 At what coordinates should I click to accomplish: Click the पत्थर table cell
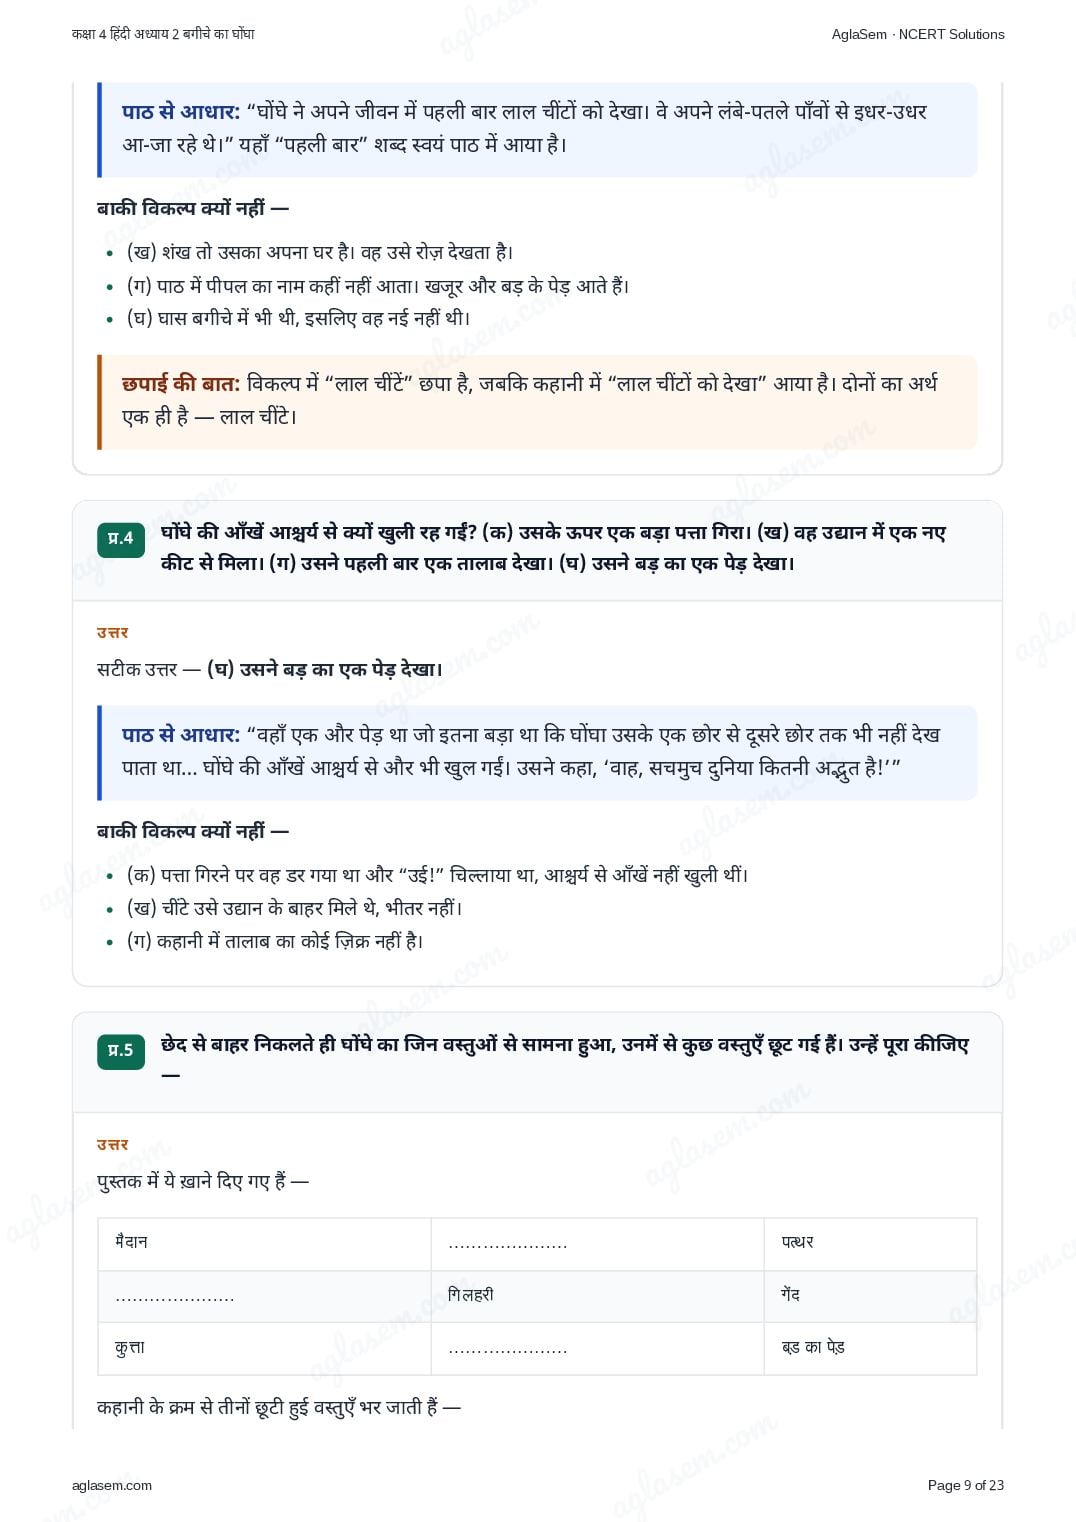870,1243
